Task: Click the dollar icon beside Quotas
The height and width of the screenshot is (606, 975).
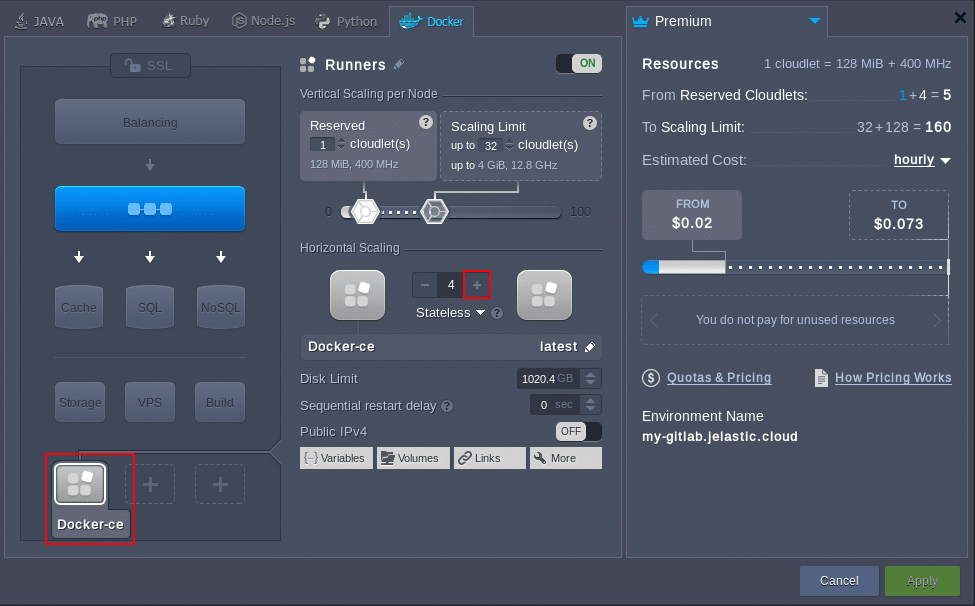Action: tap(651, 378)
